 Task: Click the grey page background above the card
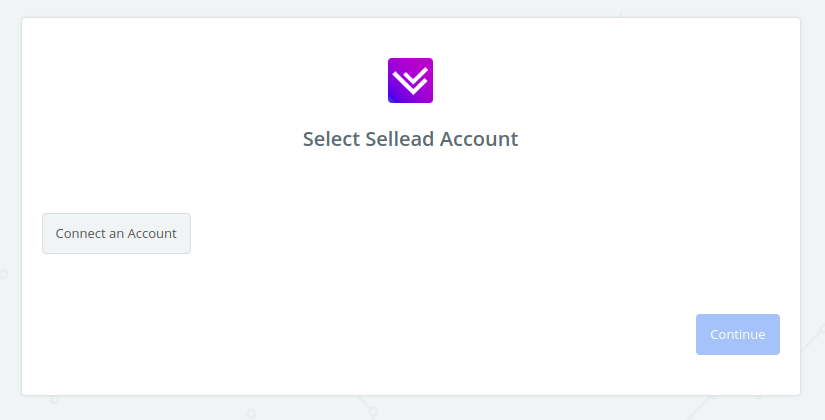[x=410, y=8]
